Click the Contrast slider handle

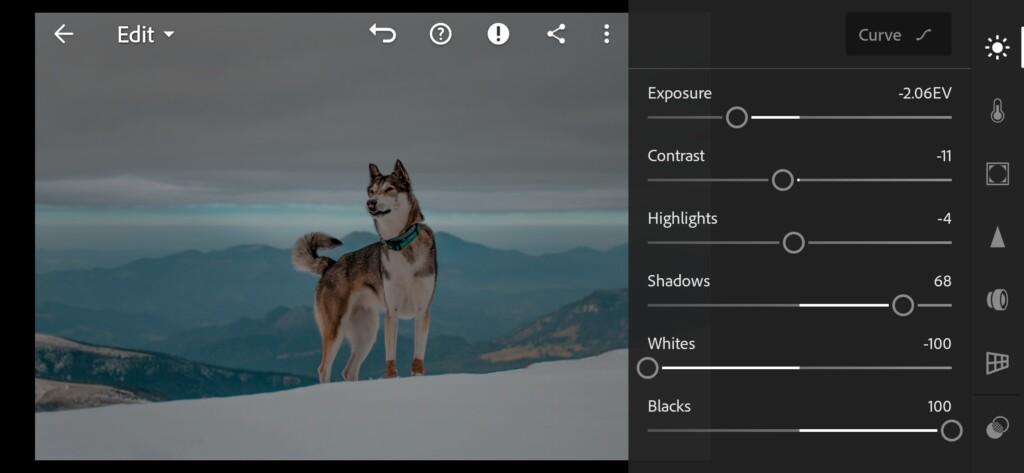tap(782, 180)
